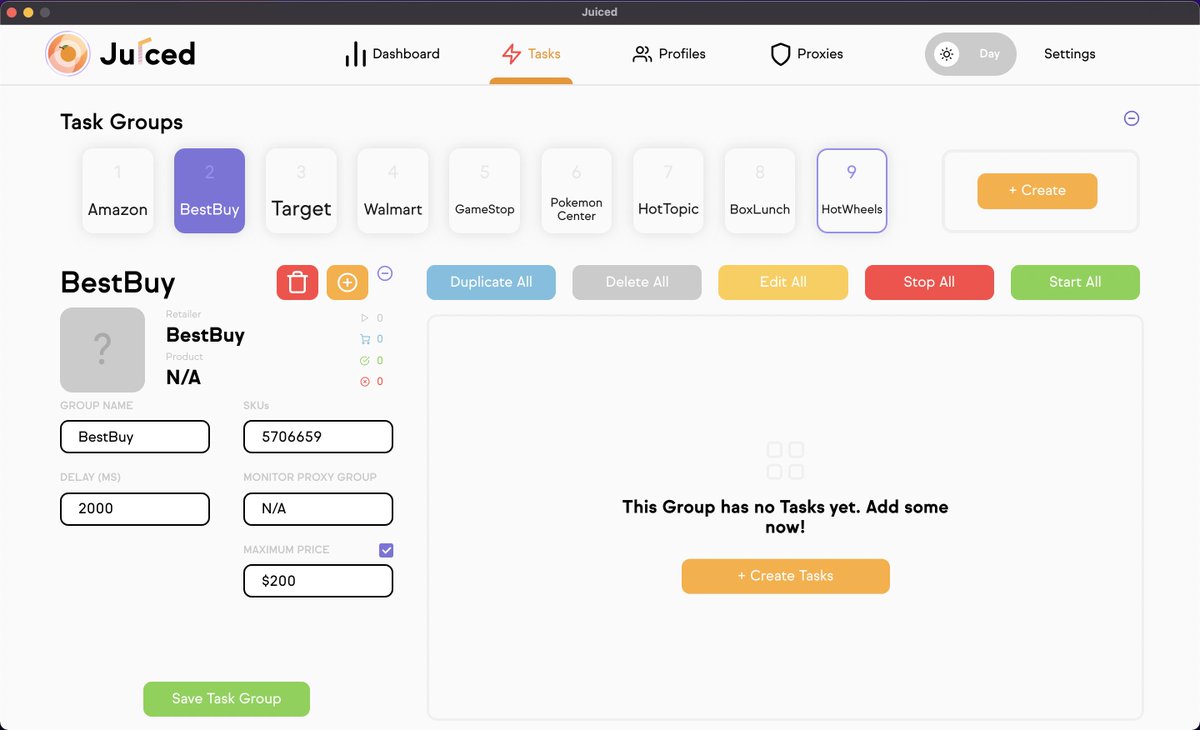Toggle the Day/Night theme switch
This screenshot has width=1200, height=730.
[x=970, y=54]
